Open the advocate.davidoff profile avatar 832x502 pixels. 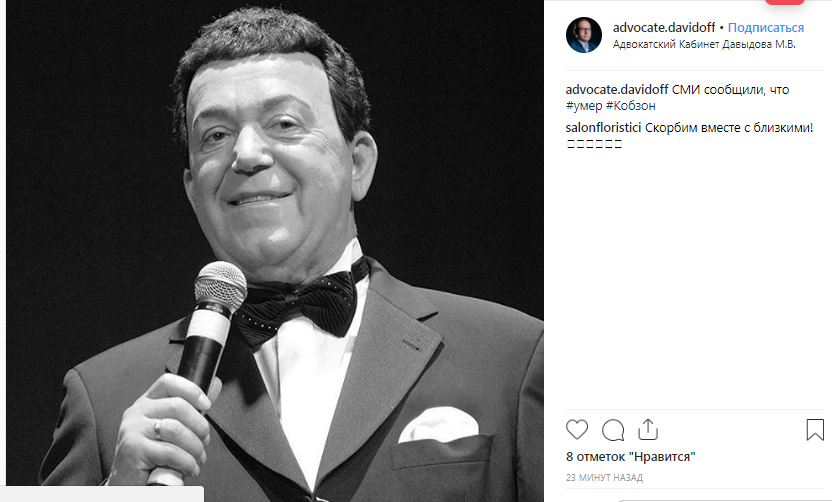(584, 35)
